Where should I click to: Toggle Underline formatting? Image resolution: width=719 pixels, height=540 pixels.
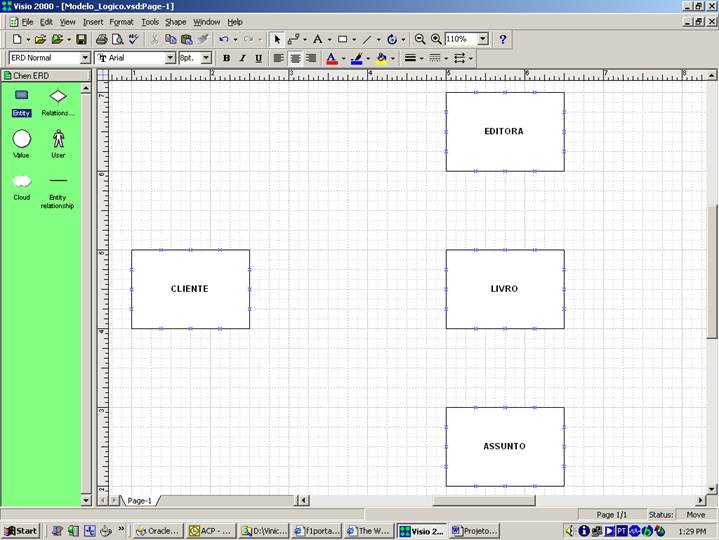coord(259,58)
